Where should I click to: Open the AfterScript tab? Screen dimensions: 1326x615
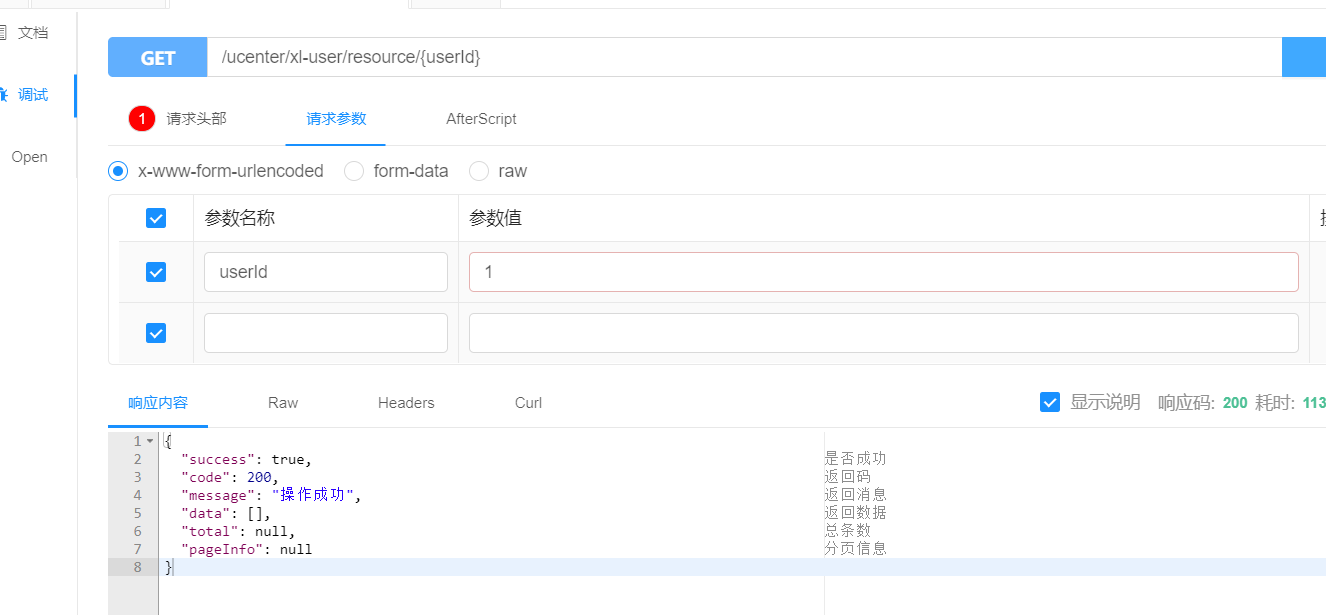(x=481, y=119)
